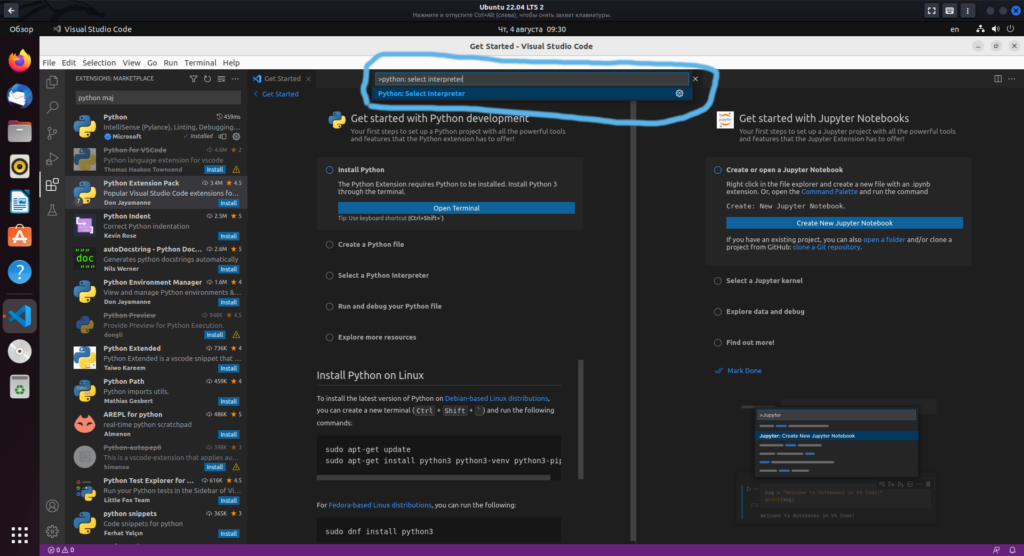The width and height of the screenshot is (1024, 556).
Task: Click the code block horizontal scrollbar
Action: [434, 478]
